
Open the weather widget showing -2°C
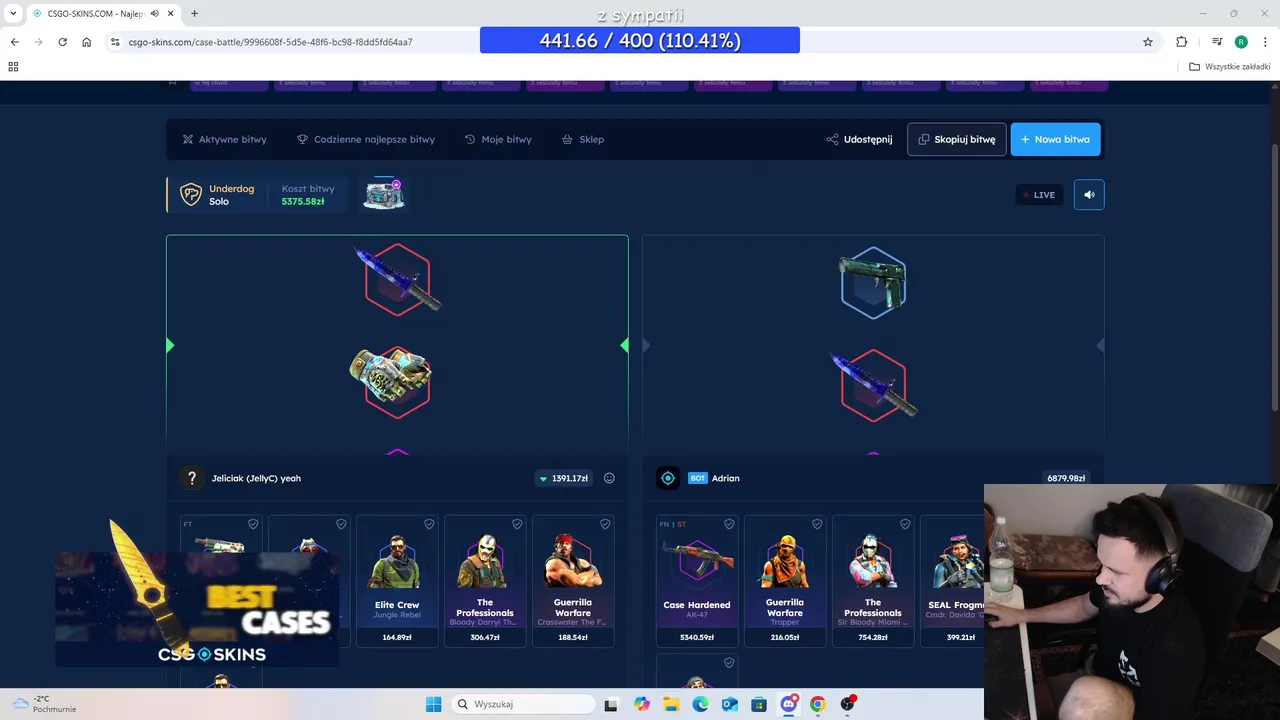tap(44, 704)
